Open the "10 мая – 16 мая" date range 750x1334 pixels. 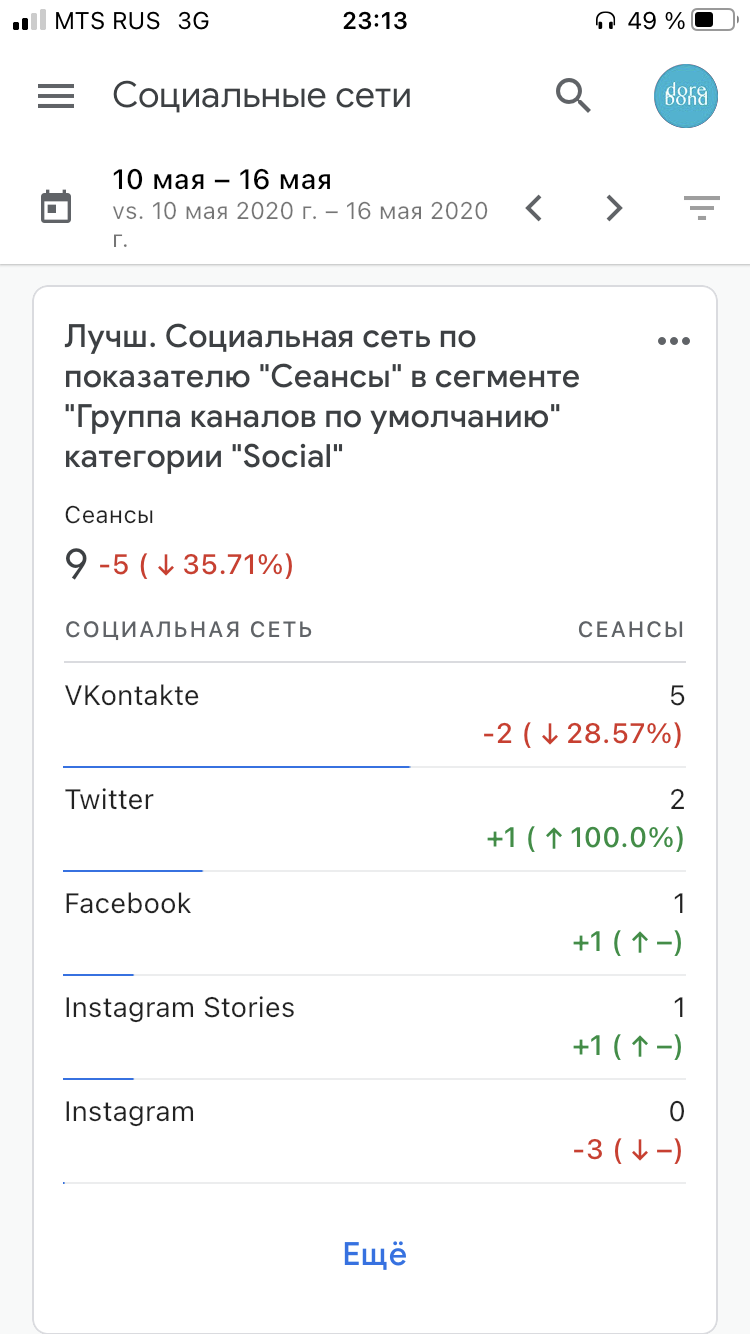[x=222, y=180]
